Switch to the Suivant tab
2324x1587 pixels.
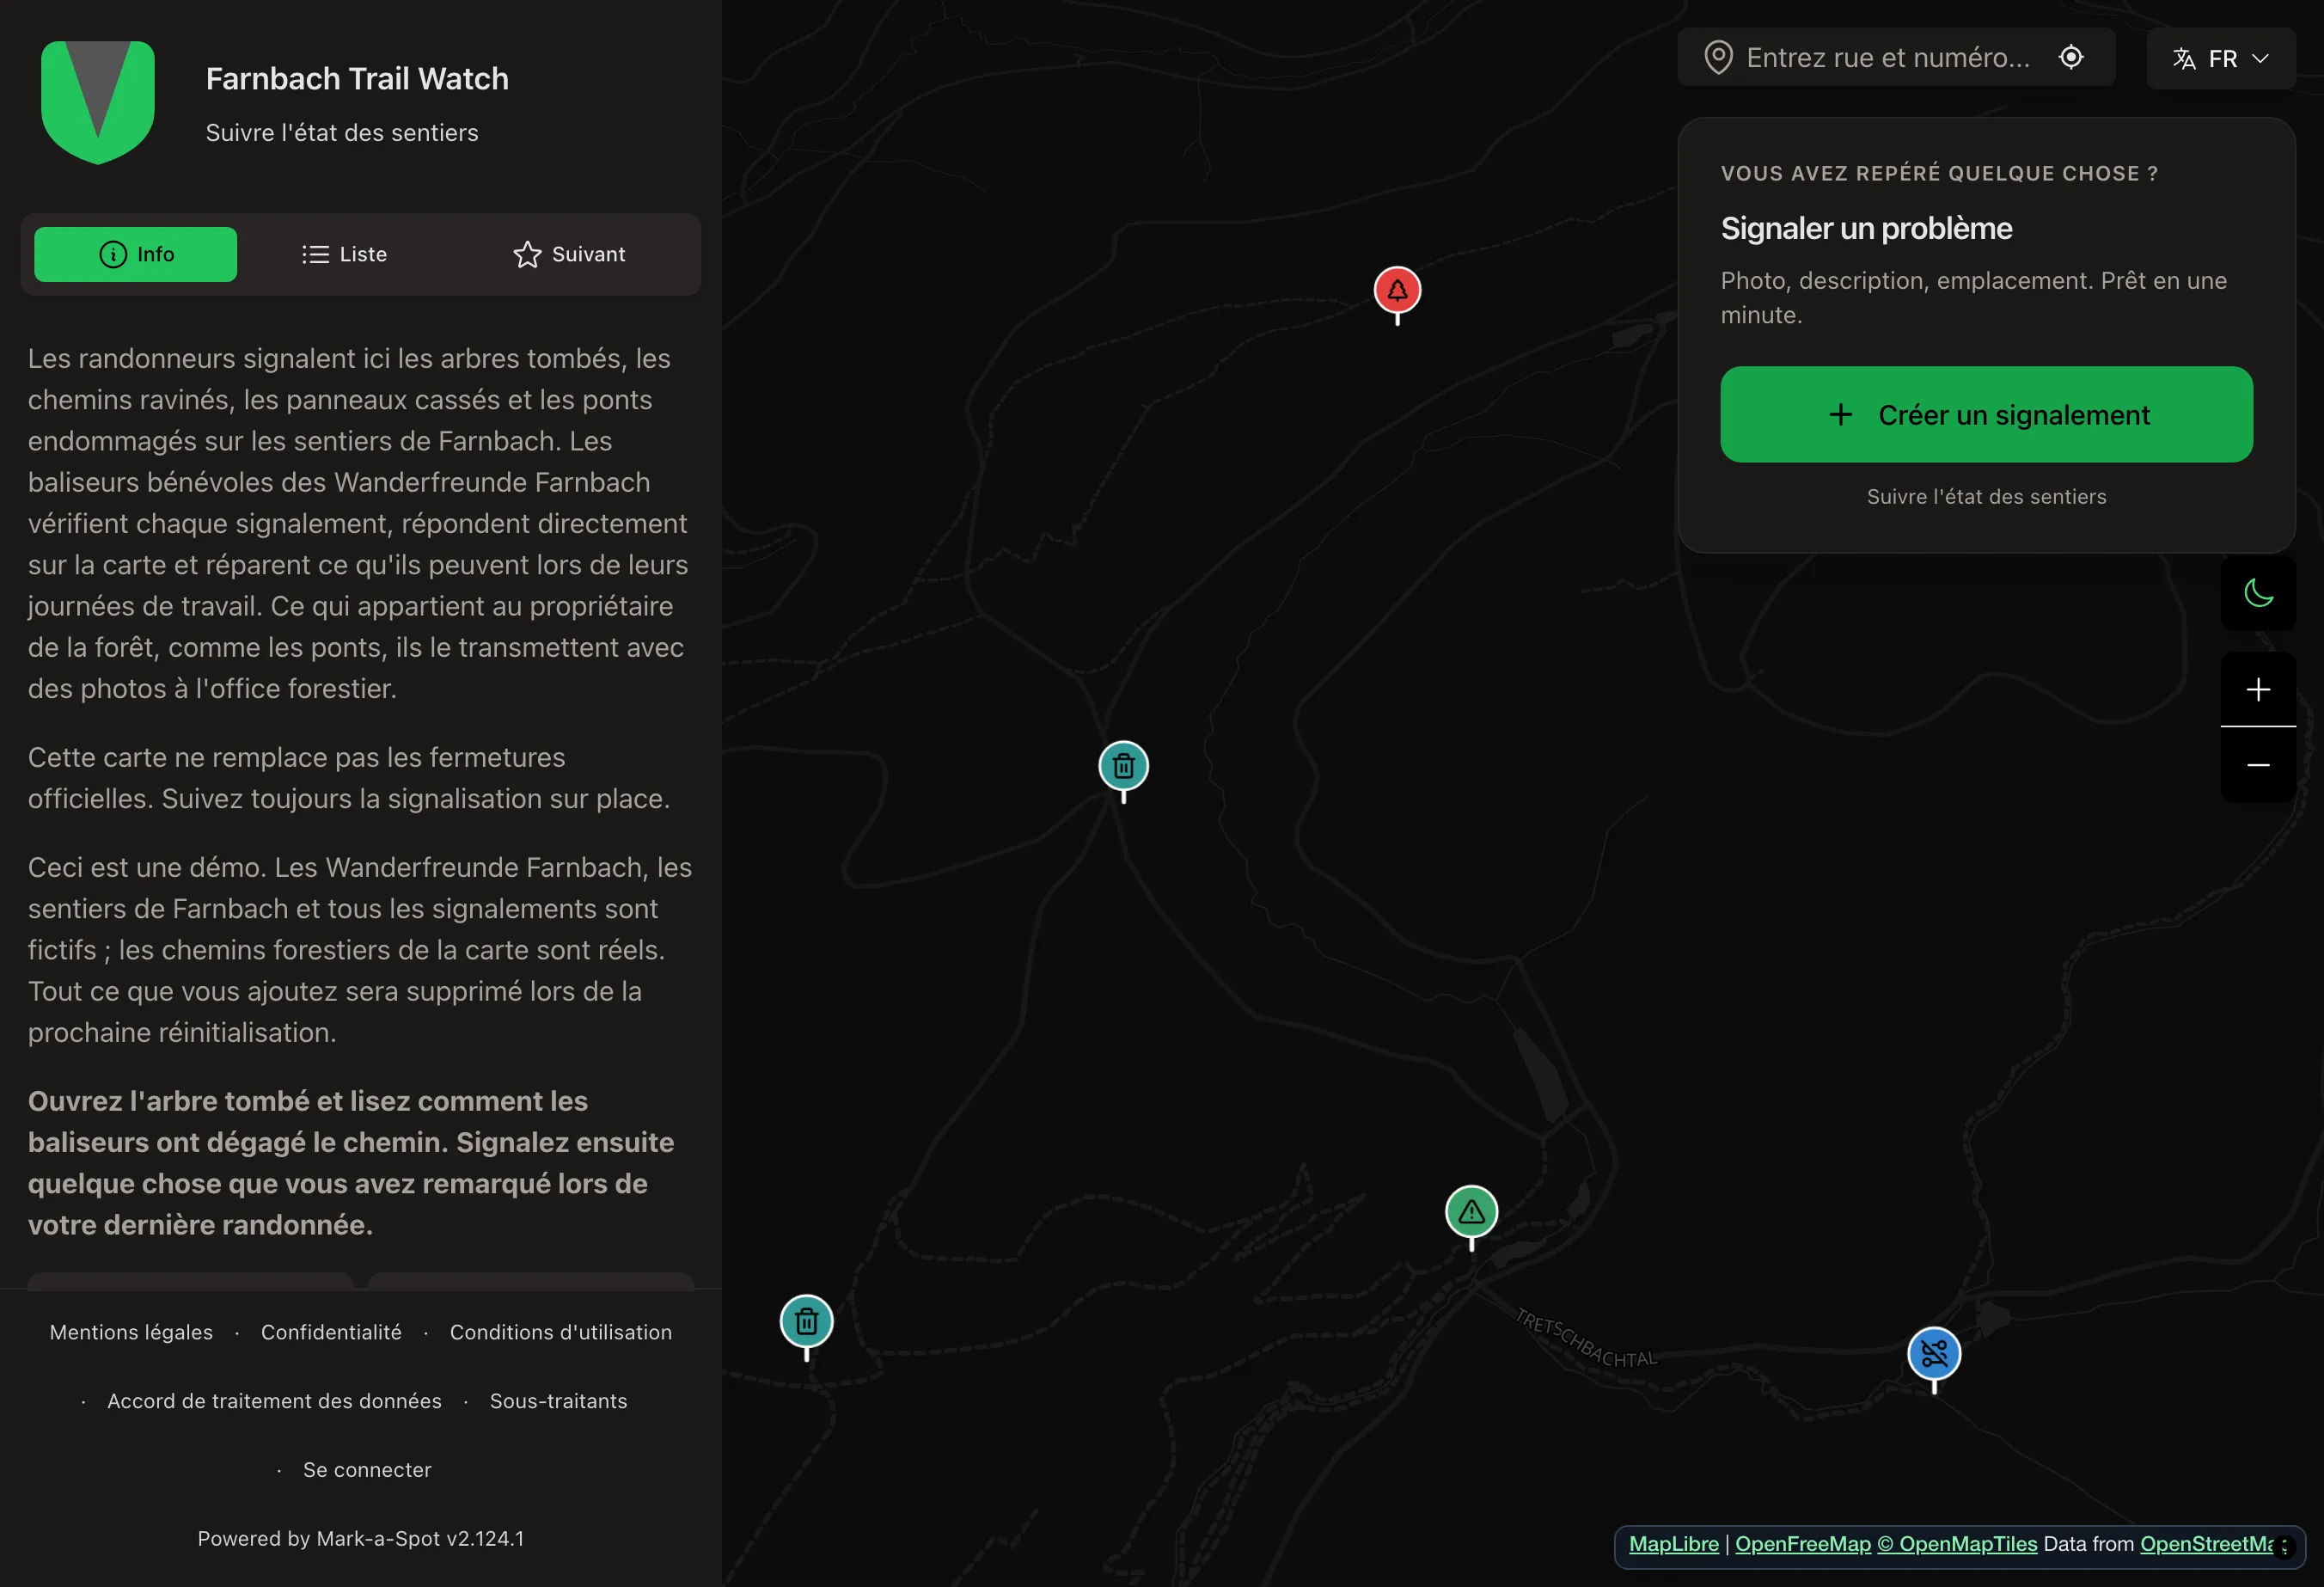point(569,254)
